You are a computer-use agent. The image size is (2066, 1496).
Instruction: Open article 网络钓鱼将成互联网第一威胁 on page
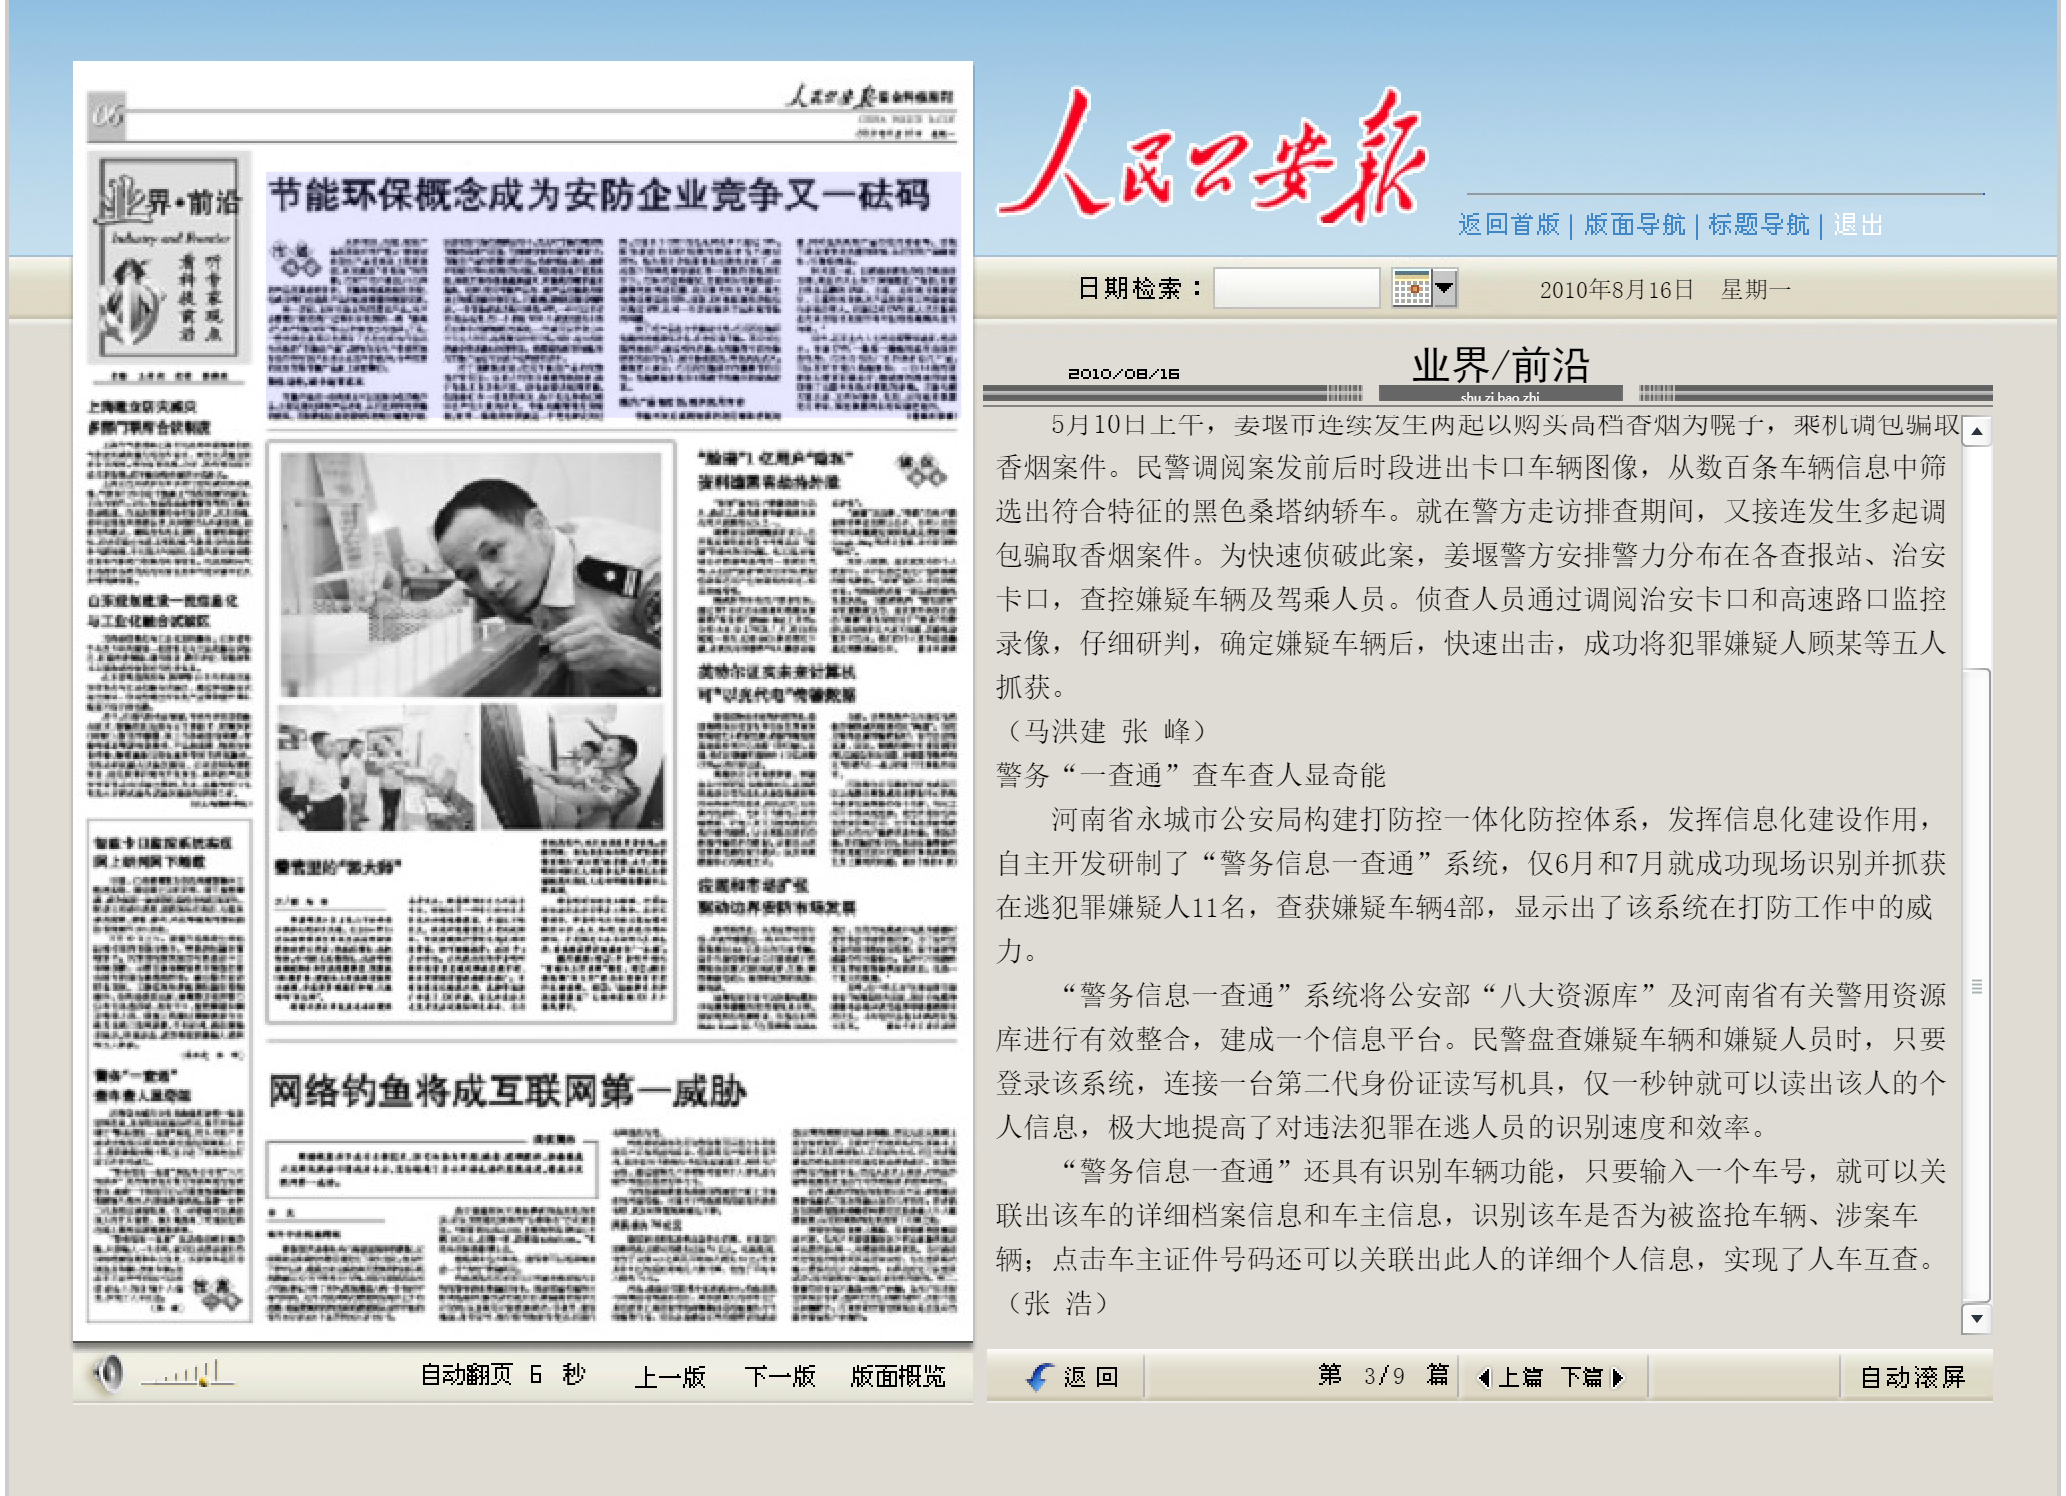pyautogui.click(x=508, y=1091)
